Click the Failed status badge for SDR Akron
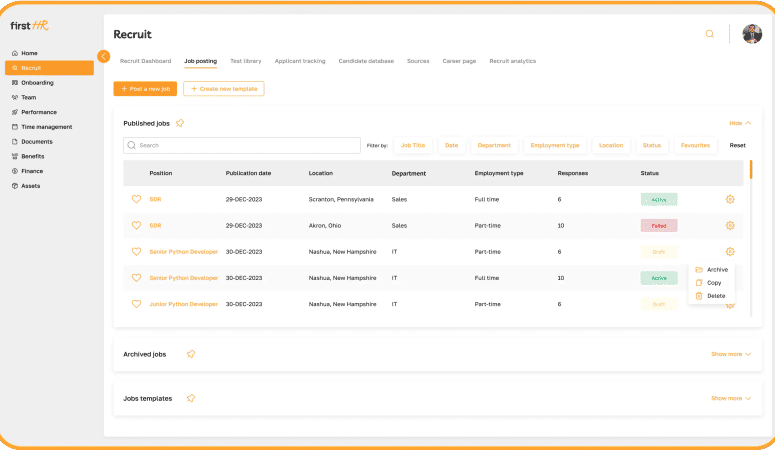 click(659, 225)
